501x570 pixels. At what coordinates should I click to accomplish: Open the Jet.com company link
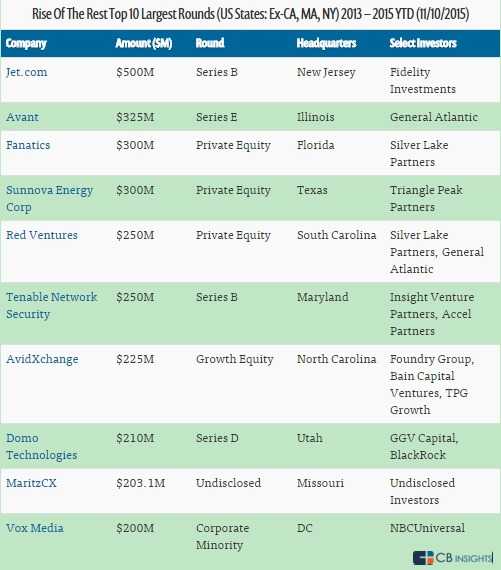point(27,72)
